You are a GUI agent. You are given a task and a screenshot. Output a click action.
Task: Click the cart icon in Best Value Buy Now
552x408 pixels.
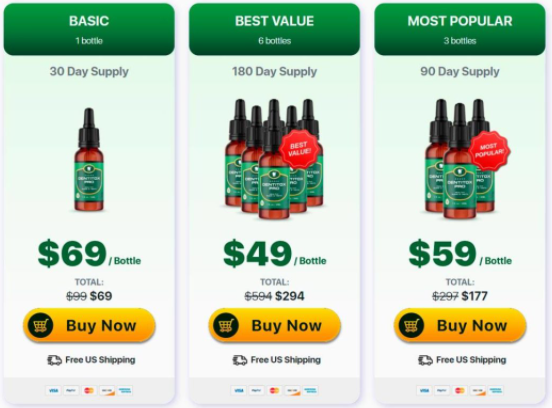click(x=226, y=325)
